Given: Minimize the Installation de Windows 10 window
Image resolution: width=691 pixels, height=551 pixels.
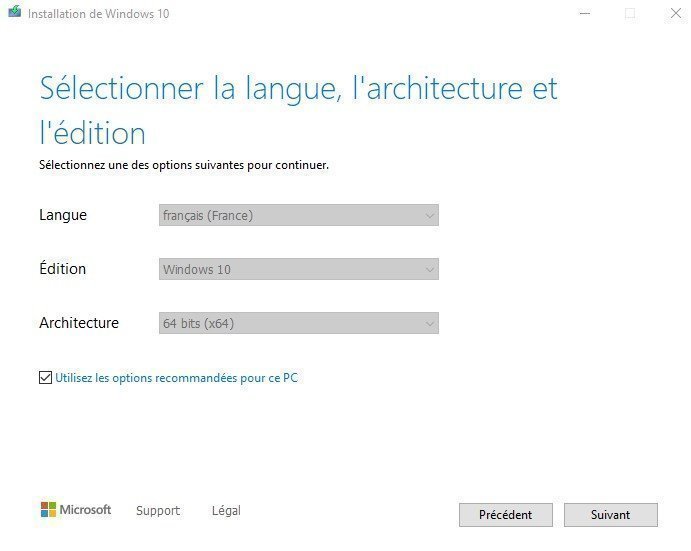Looking at the screenshot, I should 584,13.
